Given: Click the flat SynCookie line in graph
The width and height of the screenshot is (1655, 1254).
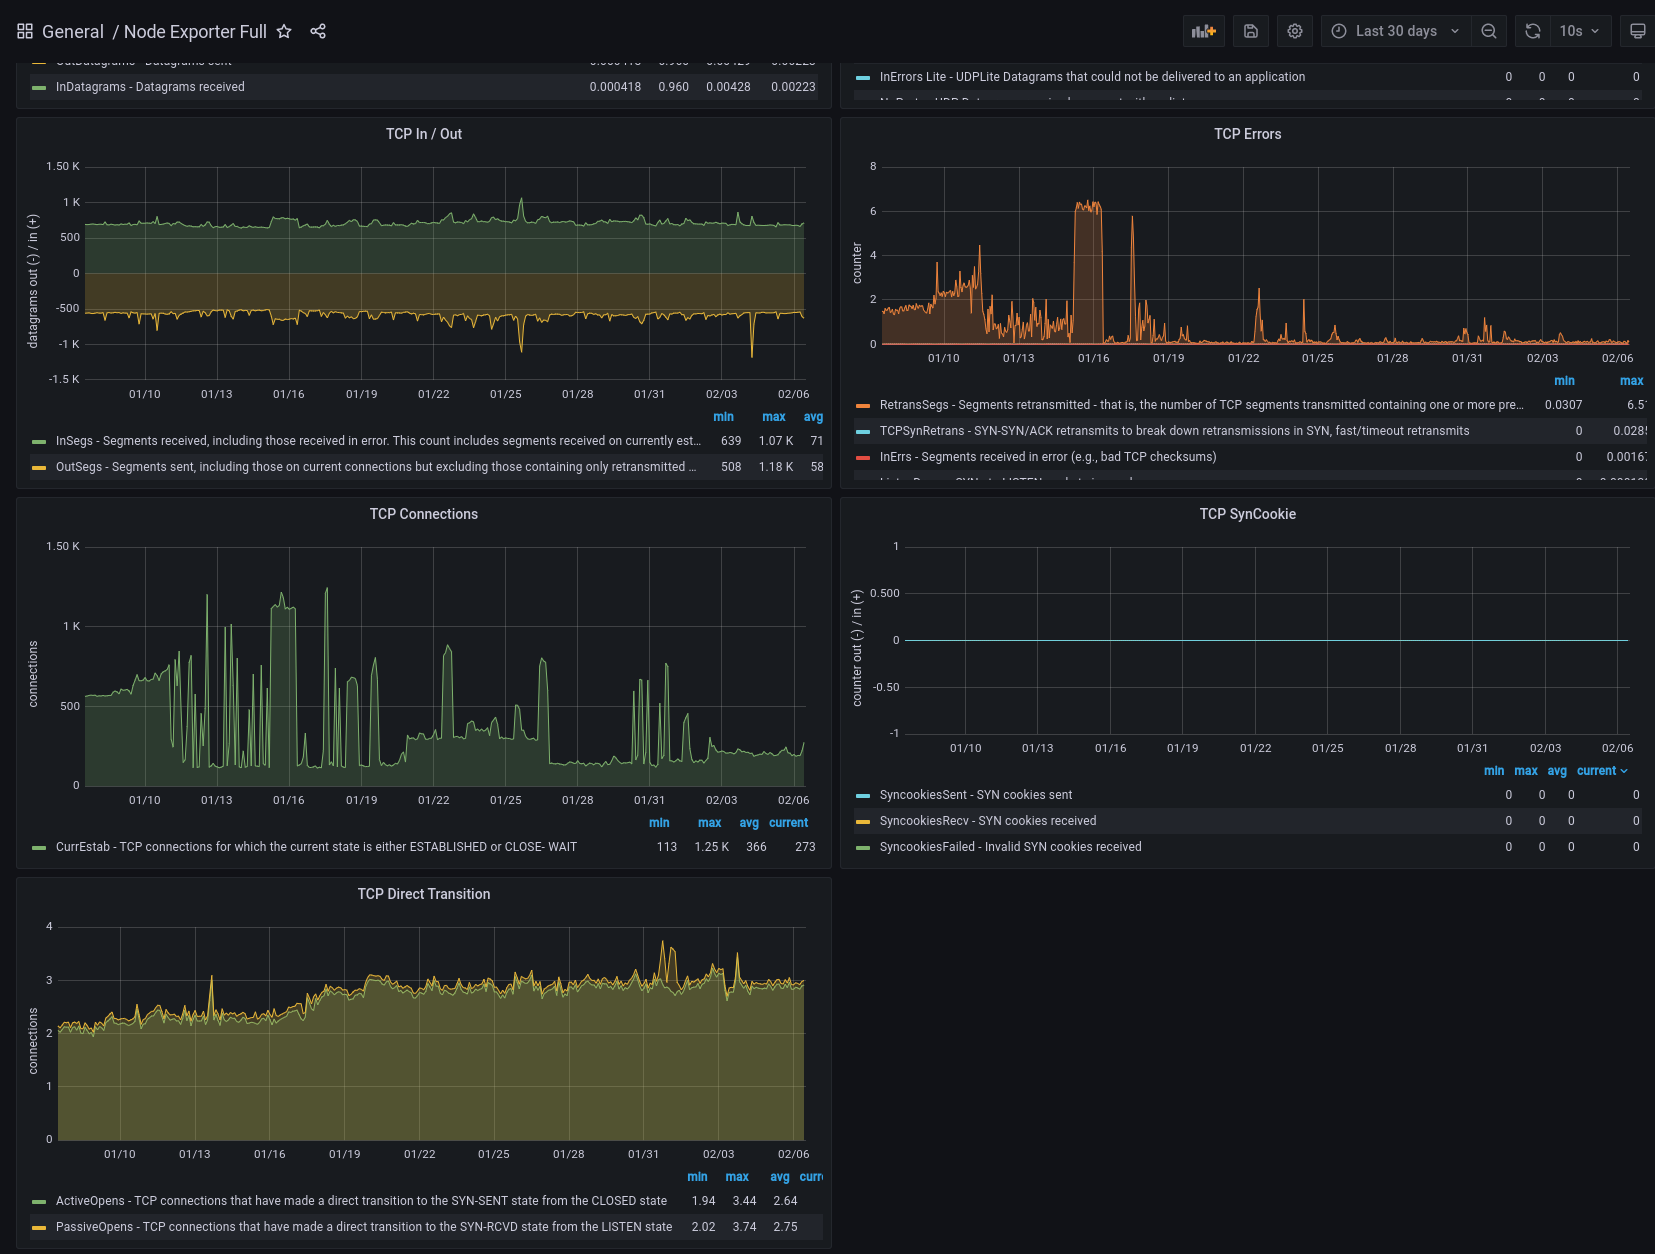Looking at the screenshot, I should pyautogui.click(x=1266, y=640).
